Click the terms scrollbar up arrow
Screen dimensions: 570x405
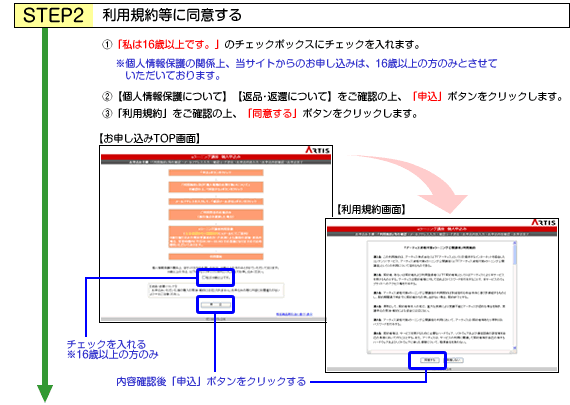514,243
